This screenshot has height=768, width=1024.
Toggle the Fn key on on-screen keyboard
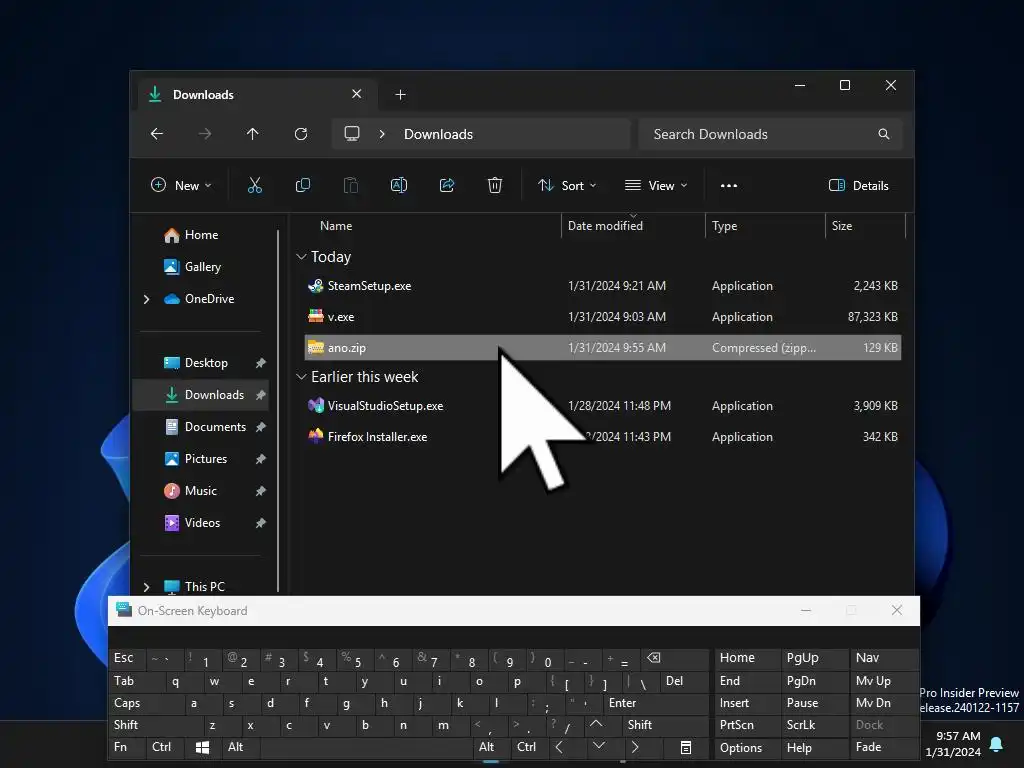[x=127, y=747]
